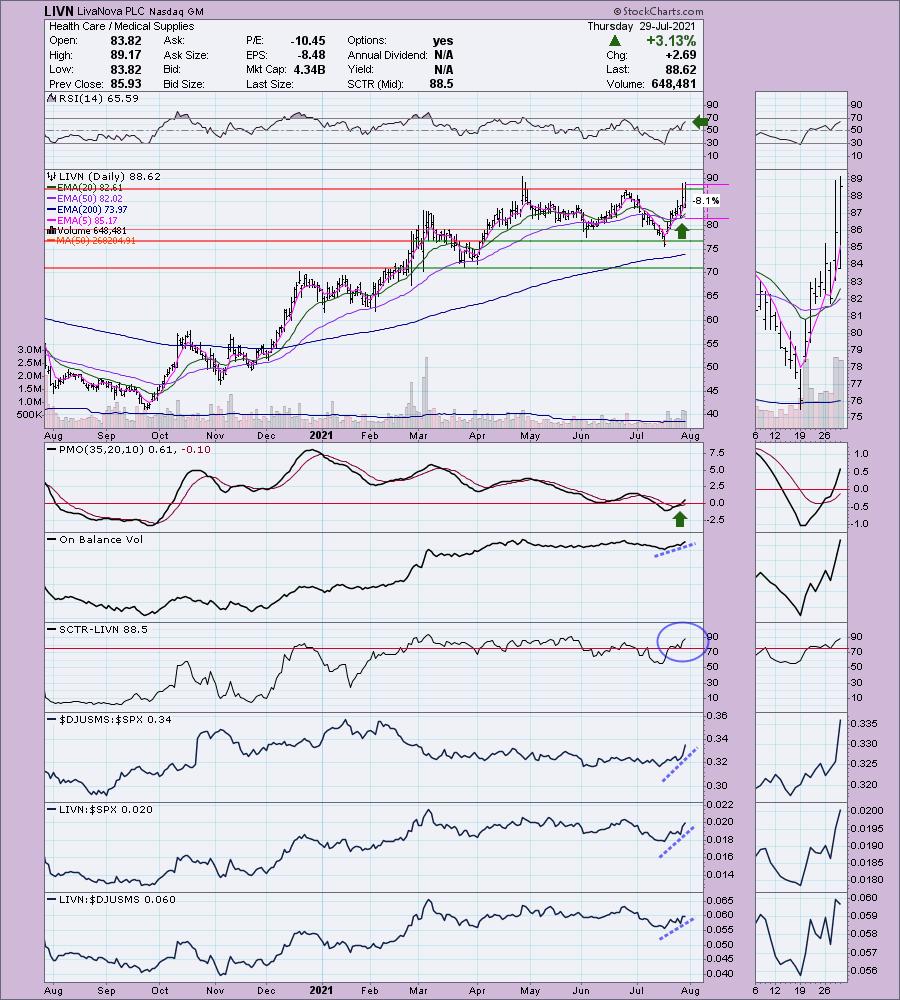Click the Yield N/A value
This screenshot has height=1000, width=900.
click(443, 69)
